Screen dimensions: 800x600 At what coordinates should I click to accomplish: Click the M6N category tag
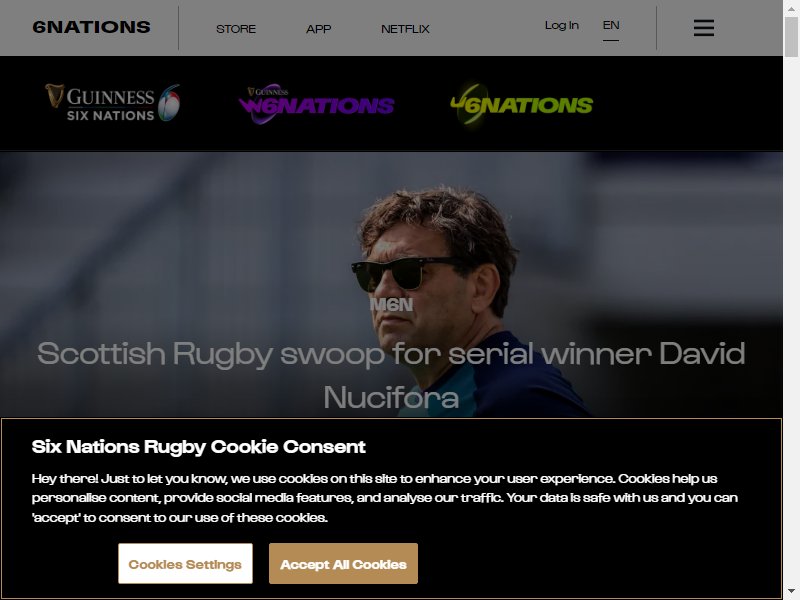click(391, 305)
